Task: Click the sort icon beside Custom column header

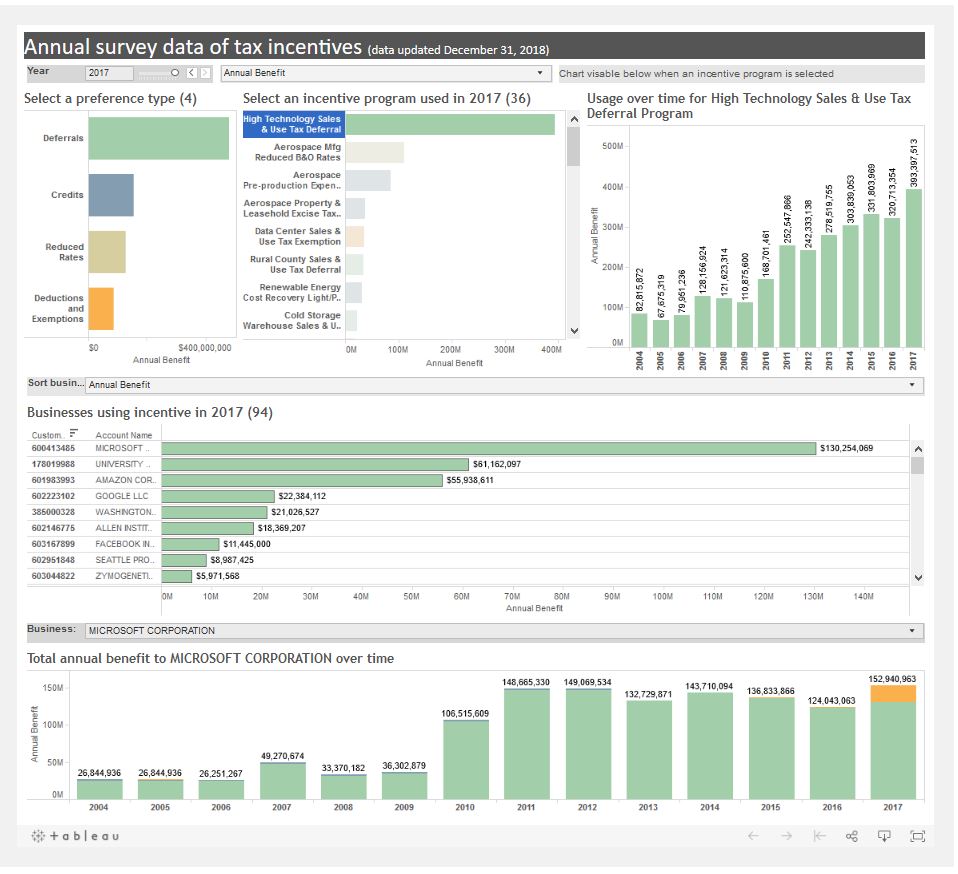Action: click(x=73, y=433)
